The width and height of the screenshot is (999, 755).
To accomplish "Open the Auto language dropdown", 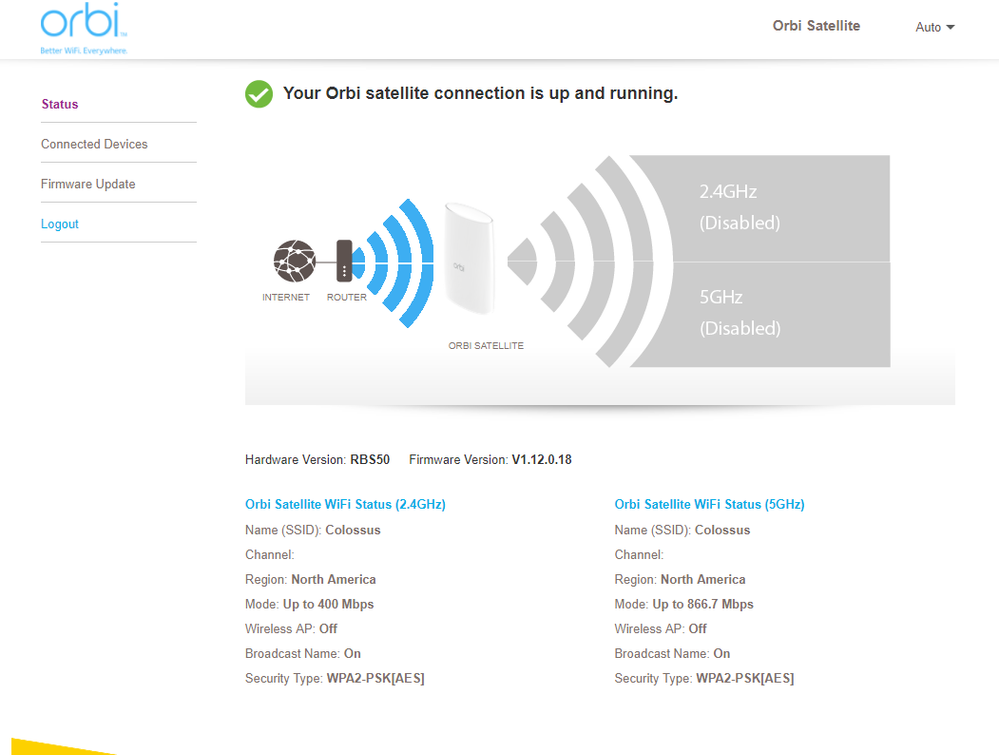I will [935, 27].
